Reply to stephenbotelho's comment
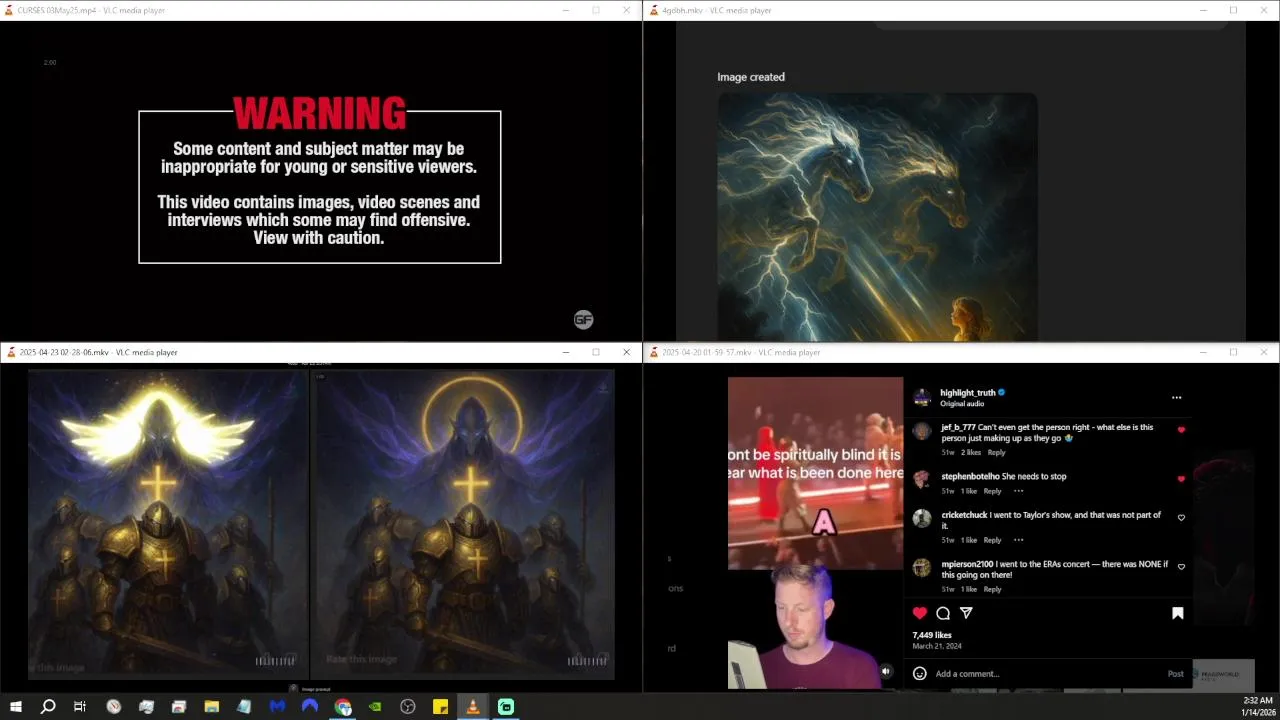This screenshot has height=720, width=1280. 992,491
